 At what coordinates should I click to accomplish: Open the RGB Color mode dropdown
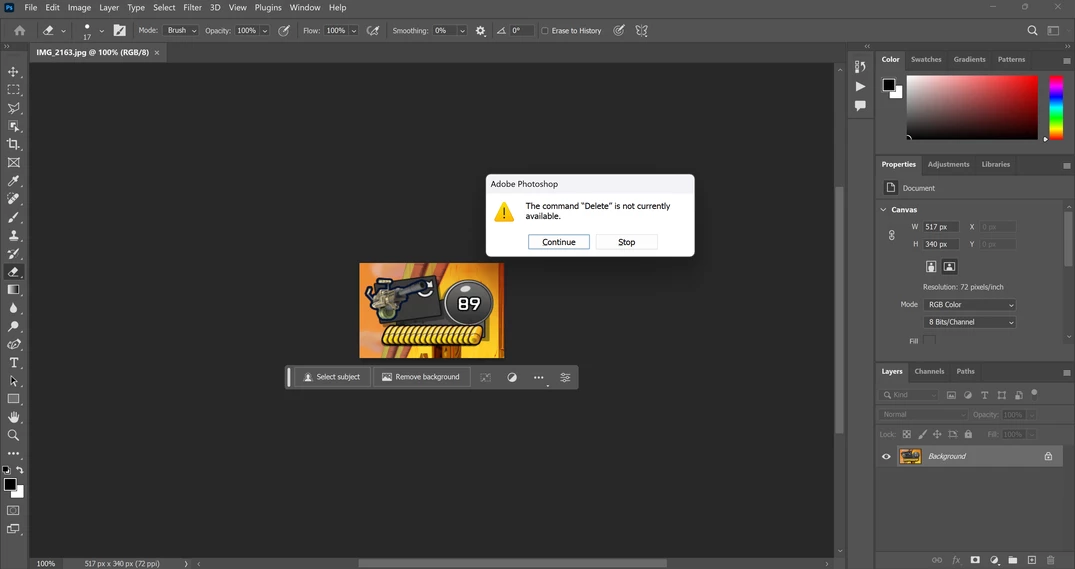(969, 305)
